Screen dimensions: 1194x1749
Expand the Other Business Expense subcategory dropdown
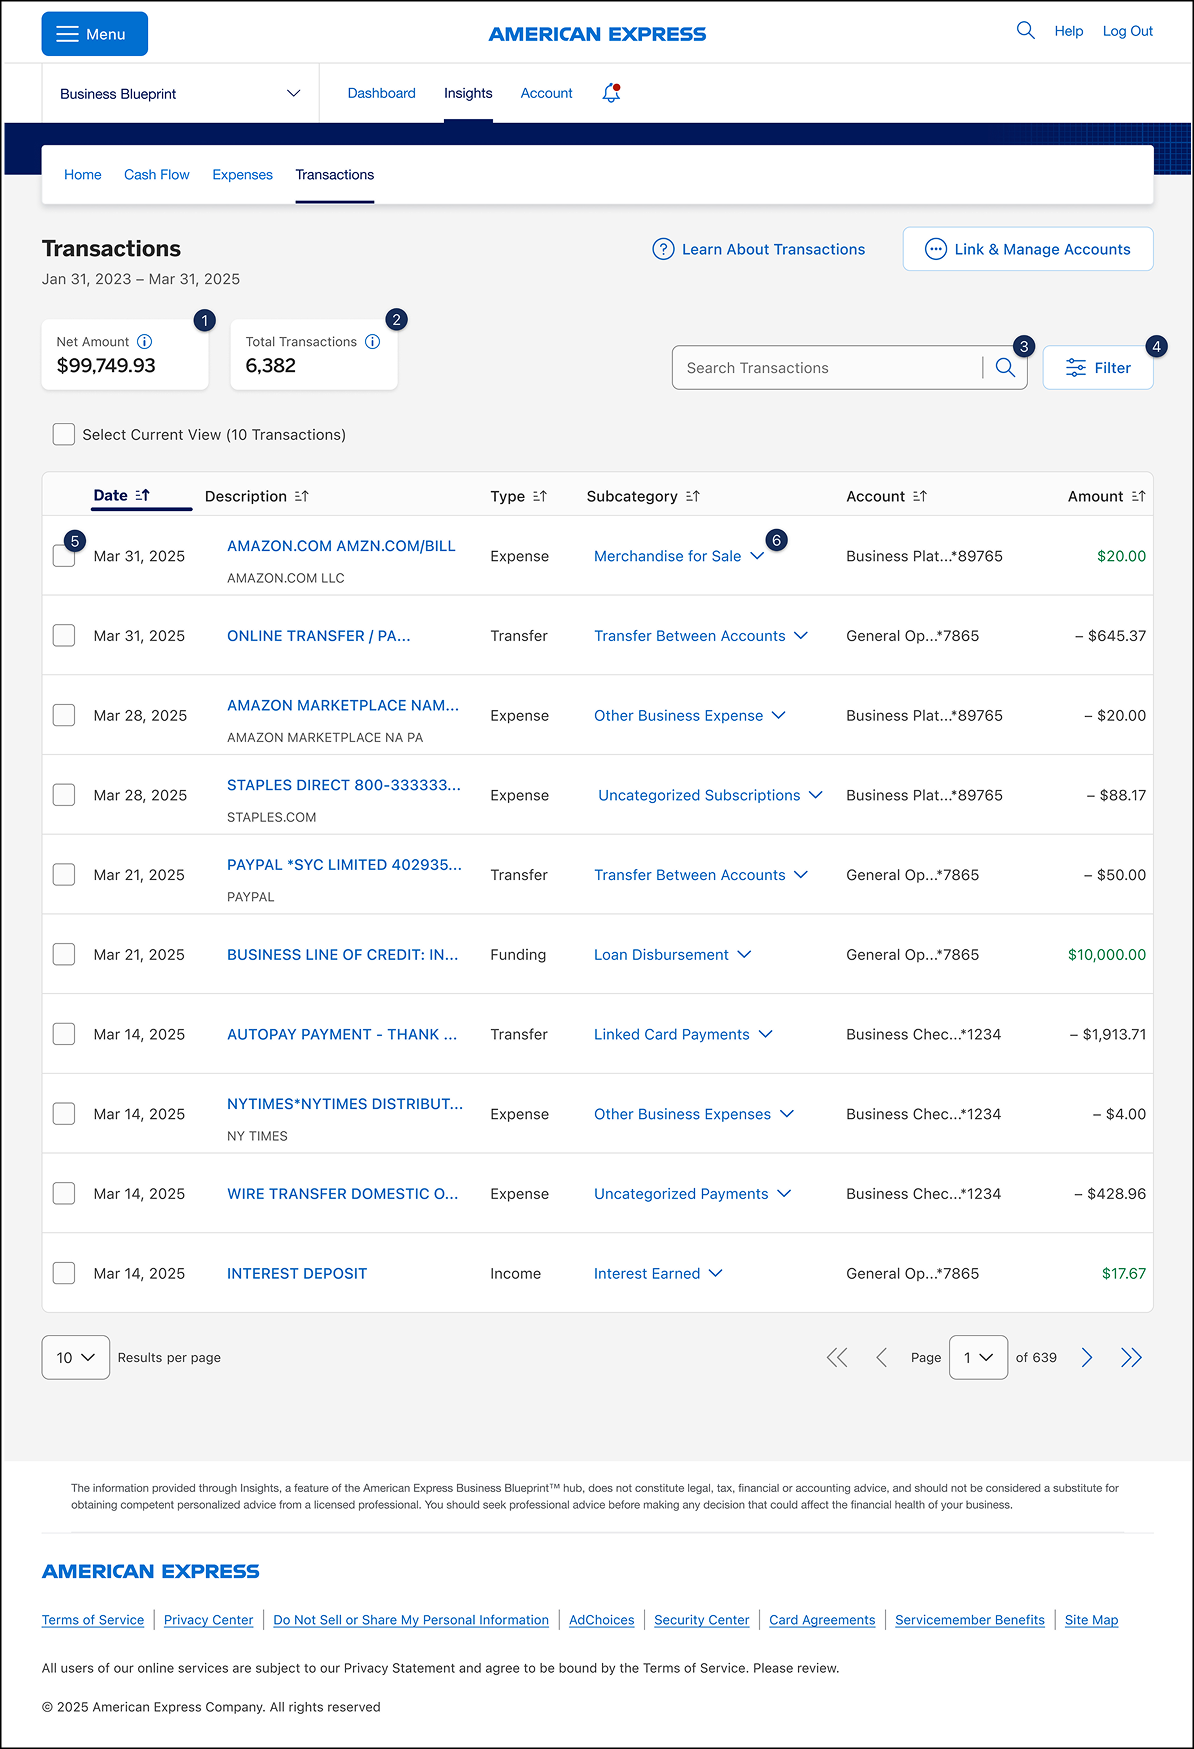tap(779, 715)
